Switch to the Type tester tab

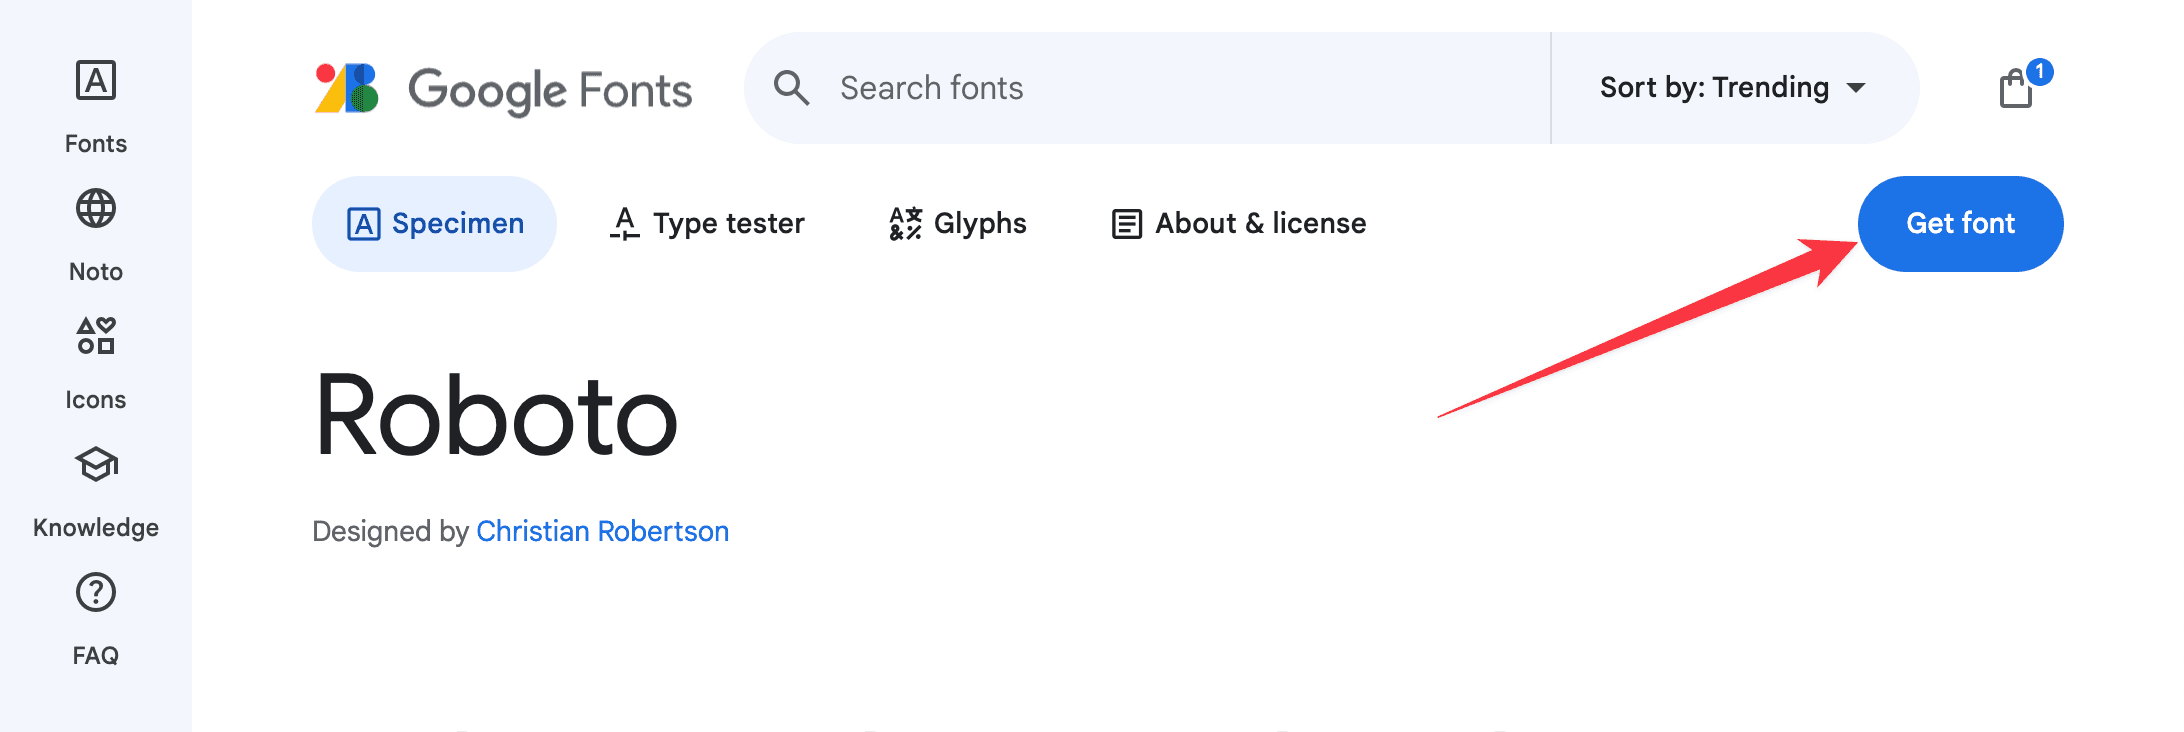pyautogui.click(x=707, y=224)
